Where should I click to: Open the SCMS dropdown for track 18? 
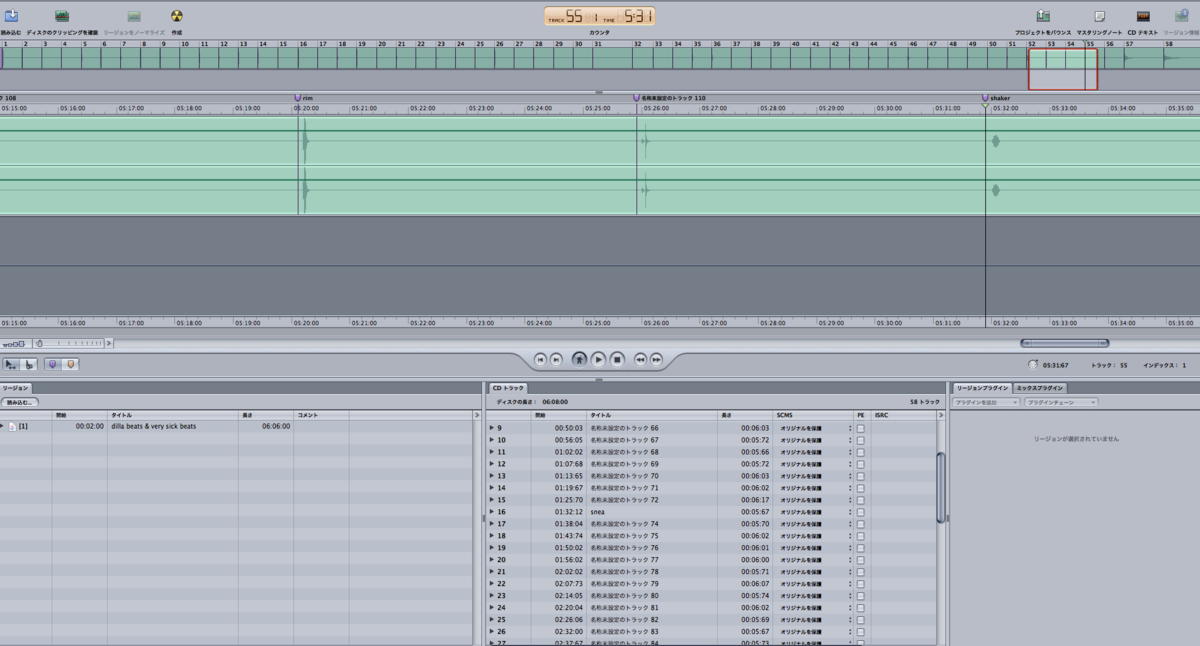[x=815, y=536]
